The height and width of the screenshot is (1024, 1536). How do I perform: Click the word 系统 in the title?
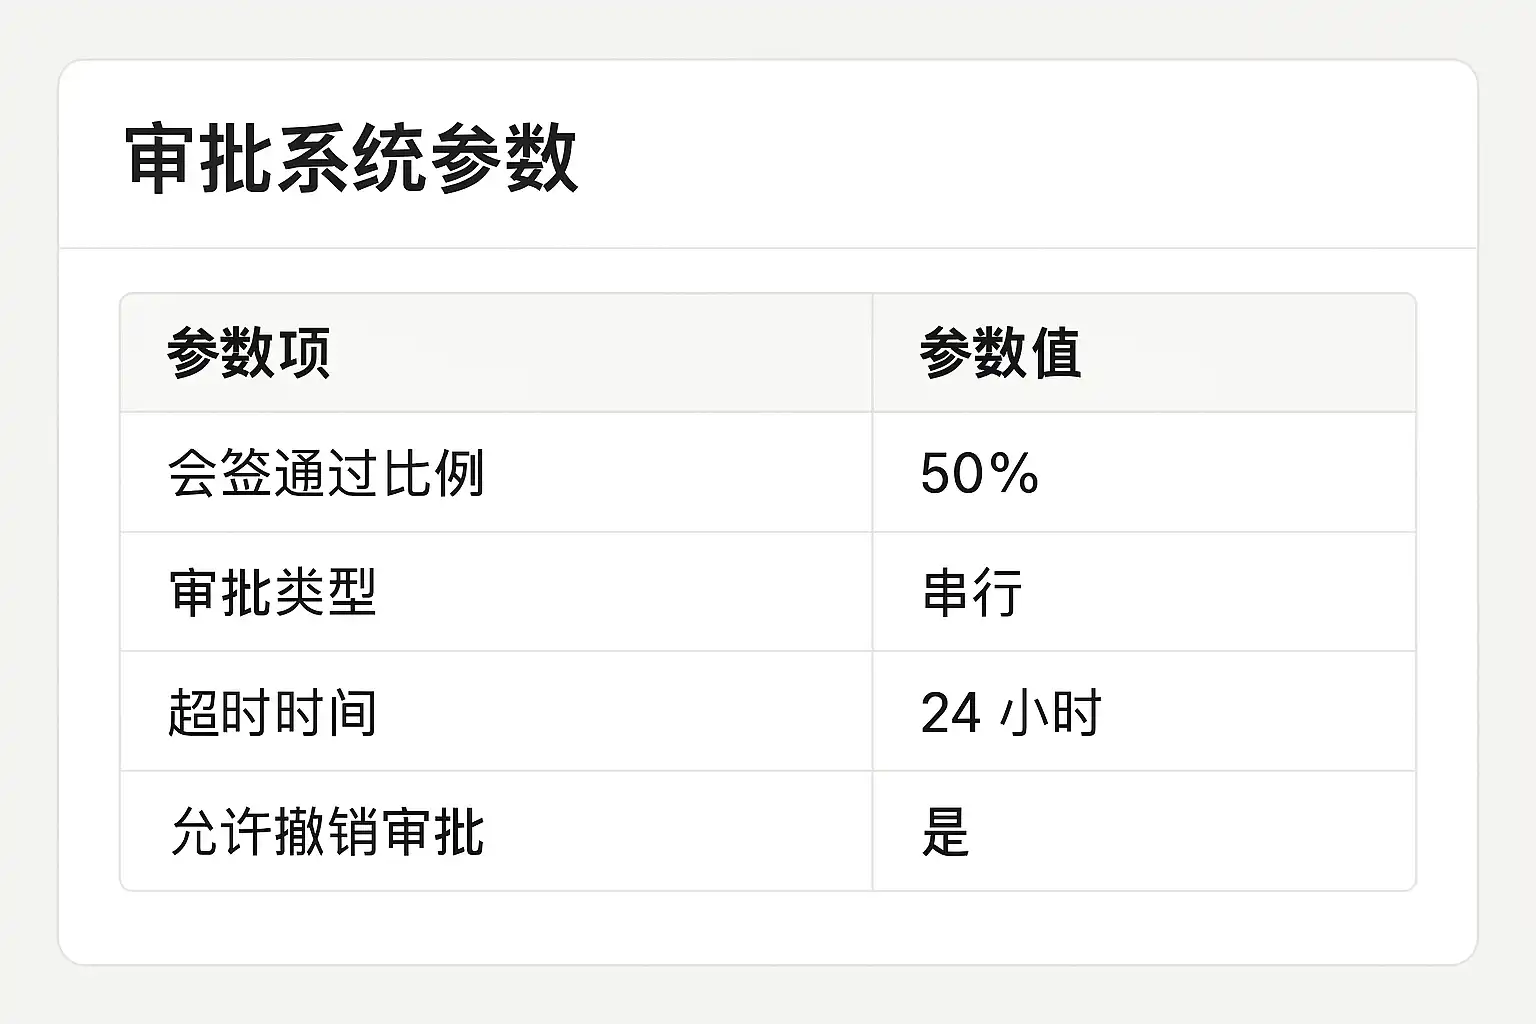[x=352, y=158]
